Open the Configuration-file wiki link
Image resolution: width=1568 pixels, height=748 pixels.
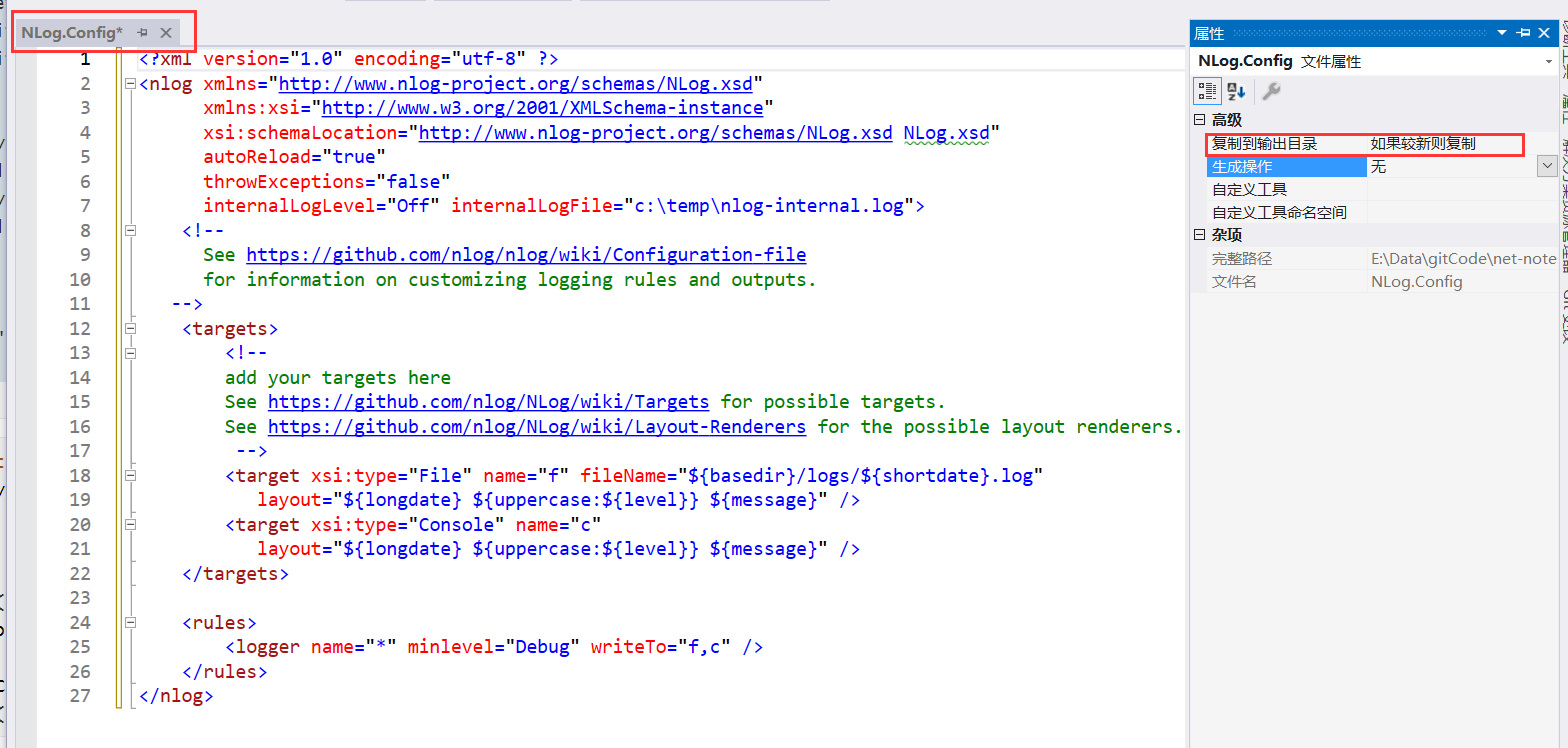point(526,255)
